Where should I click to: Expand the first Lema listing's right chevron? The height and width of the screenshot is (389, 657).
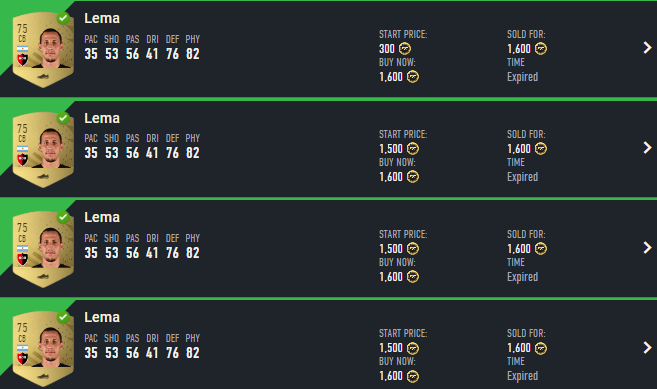click(647, 48)
